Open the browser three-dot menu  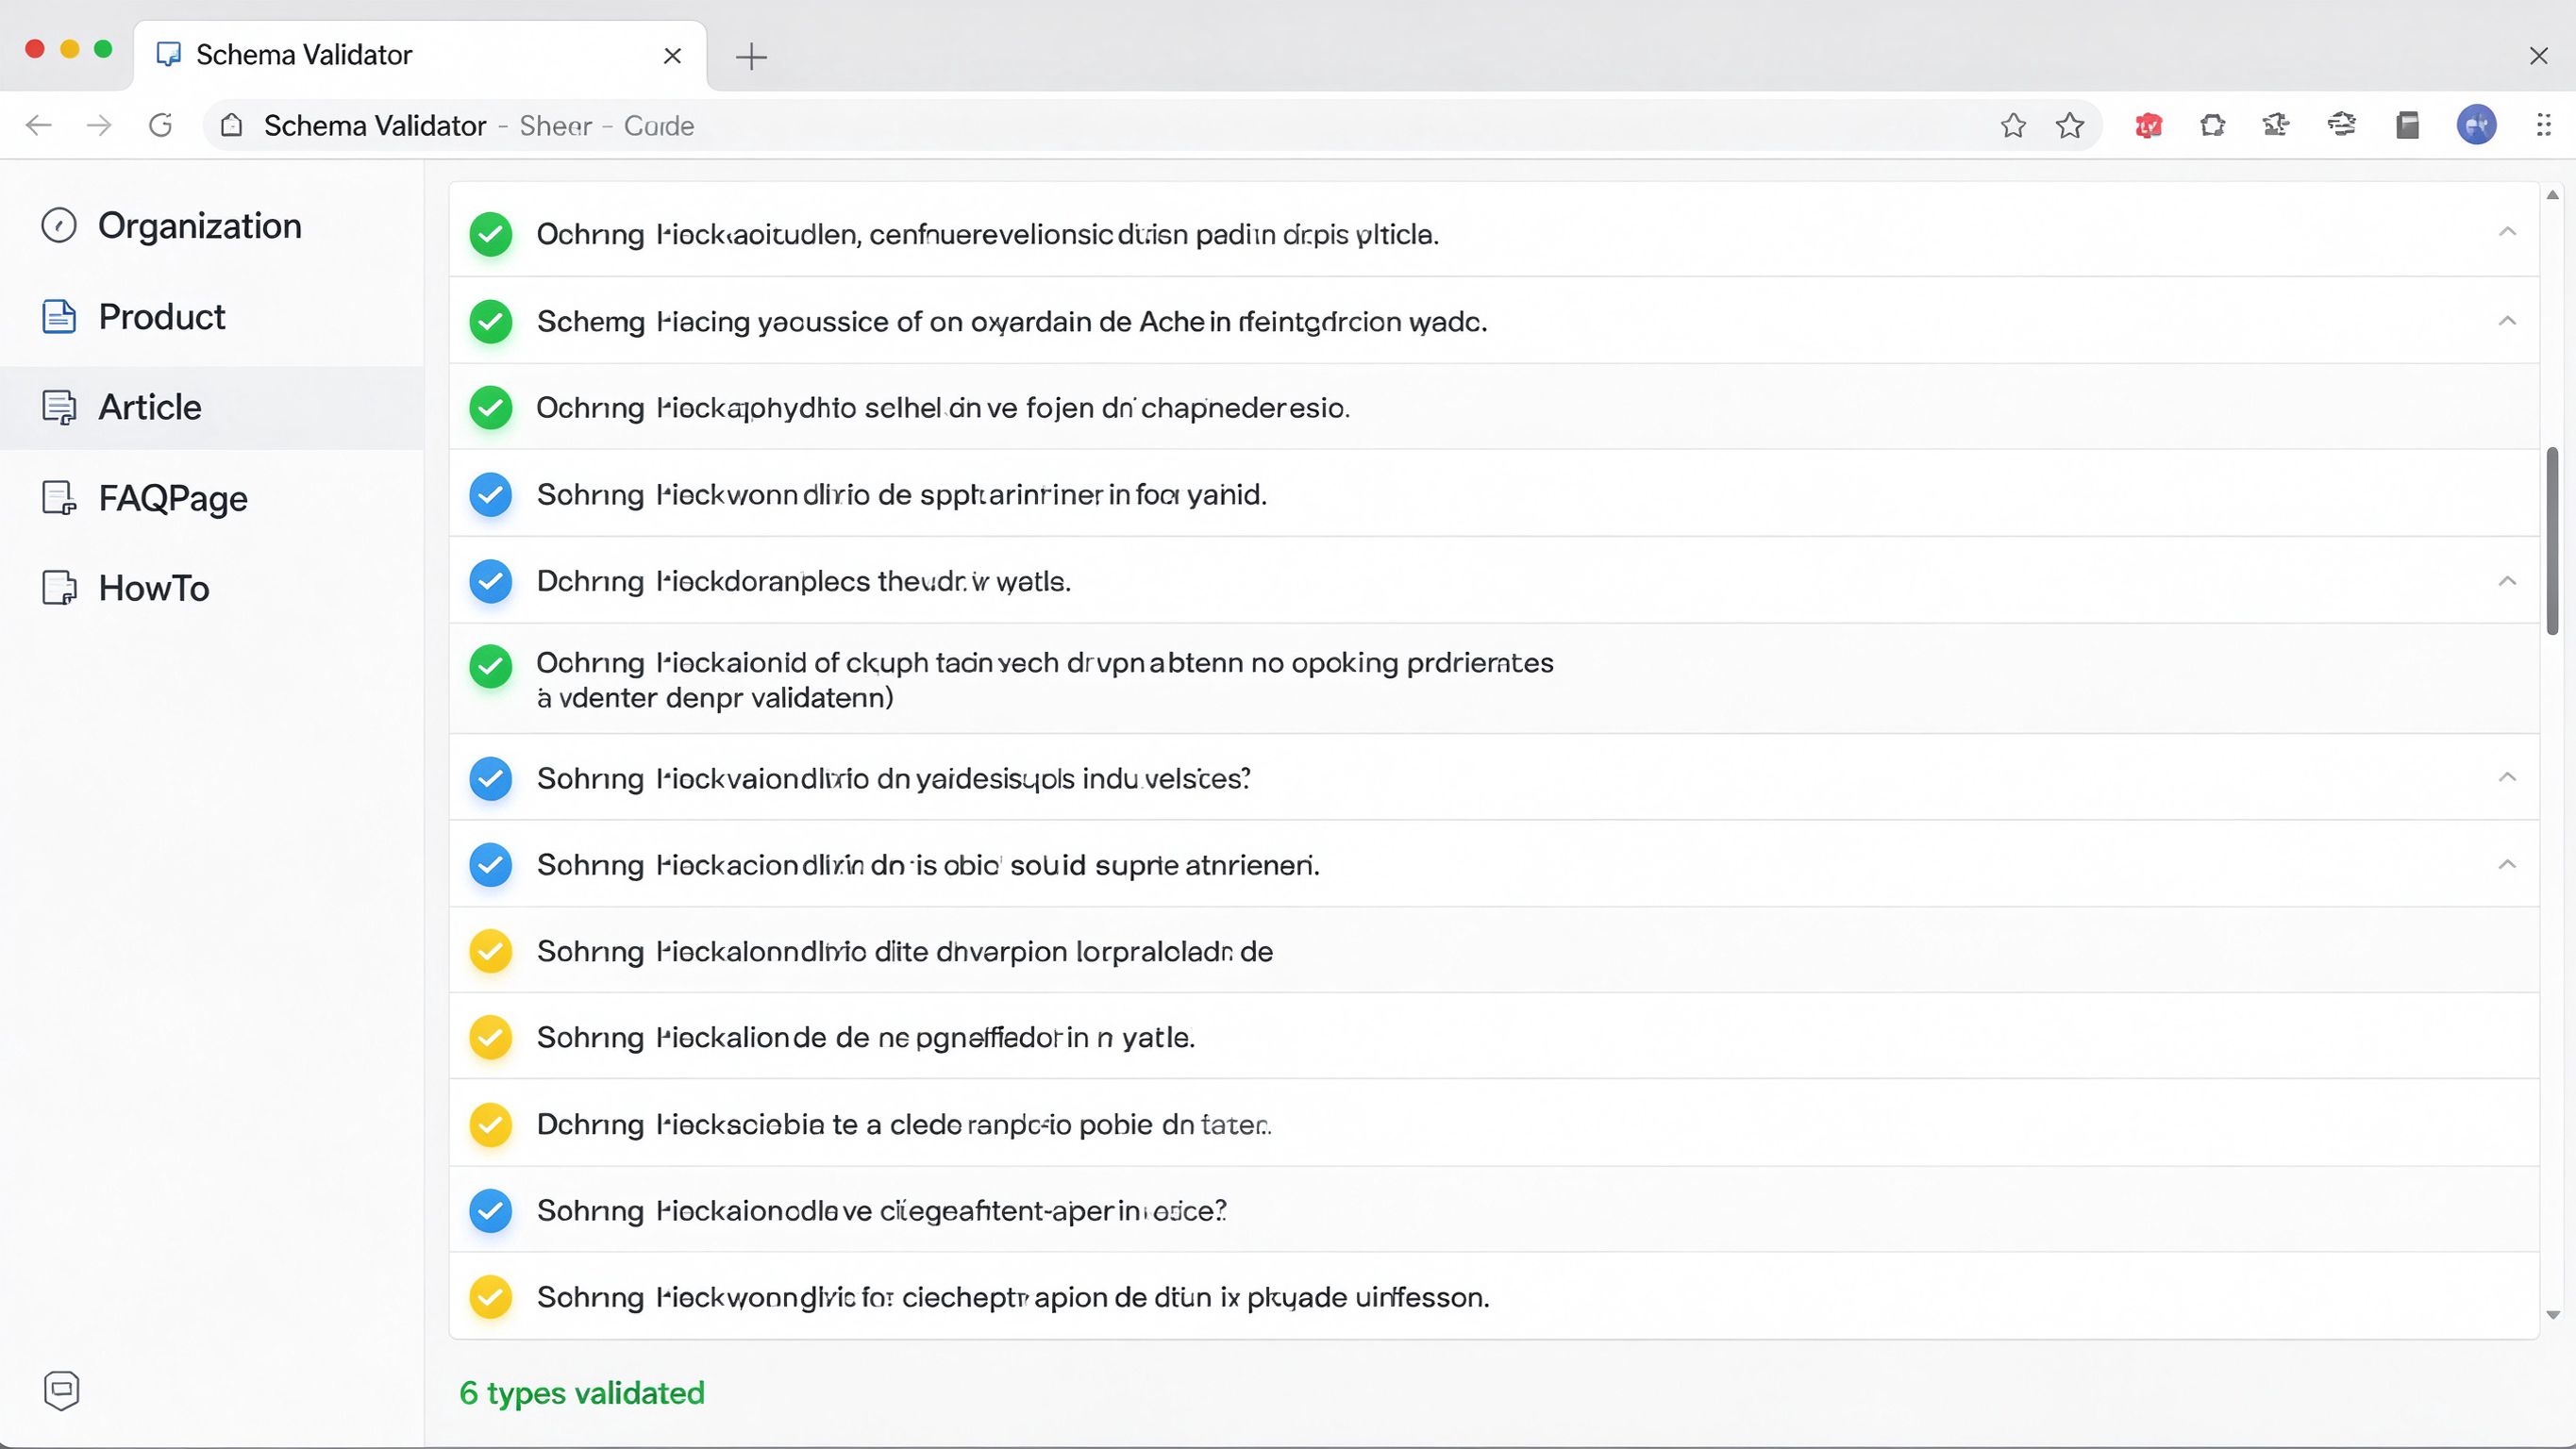point(2543,125)
